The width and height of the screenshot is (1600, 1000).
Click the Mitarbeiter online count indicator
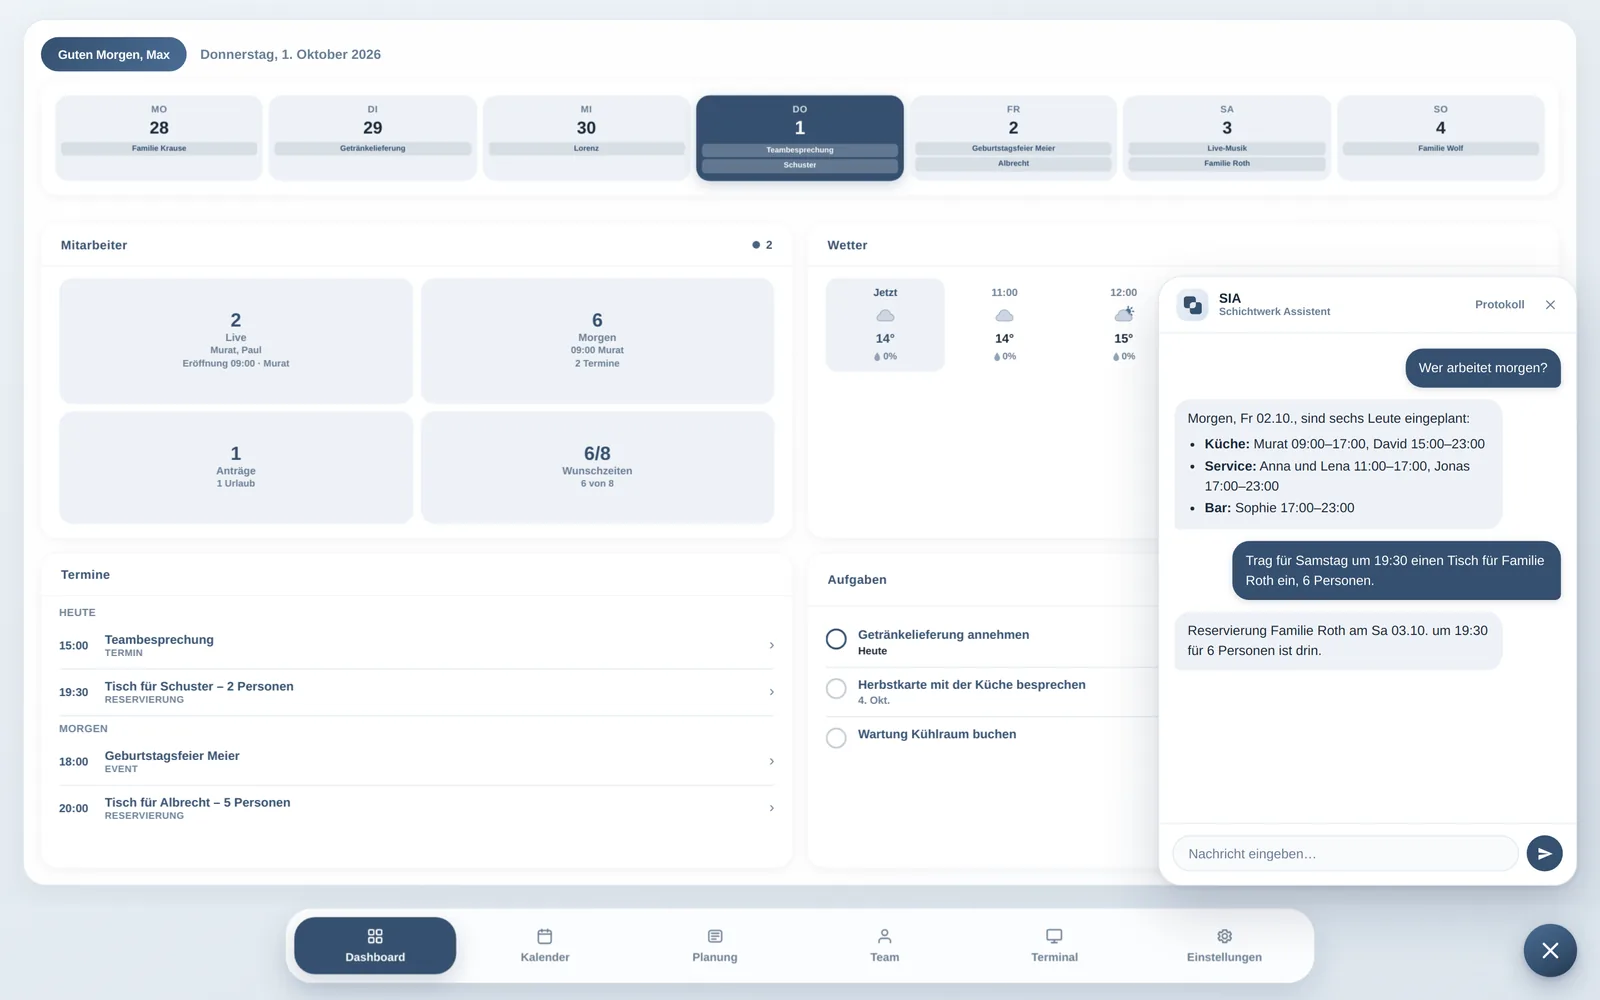(x=762, y=245)
